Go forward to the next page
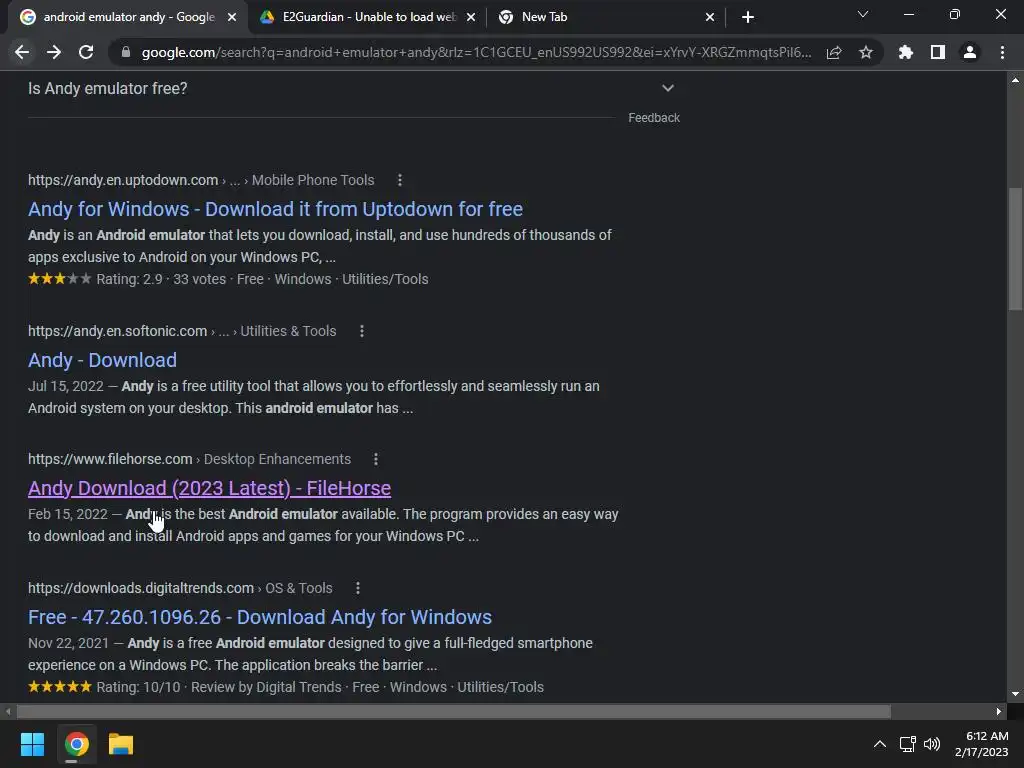 (54, 52)
